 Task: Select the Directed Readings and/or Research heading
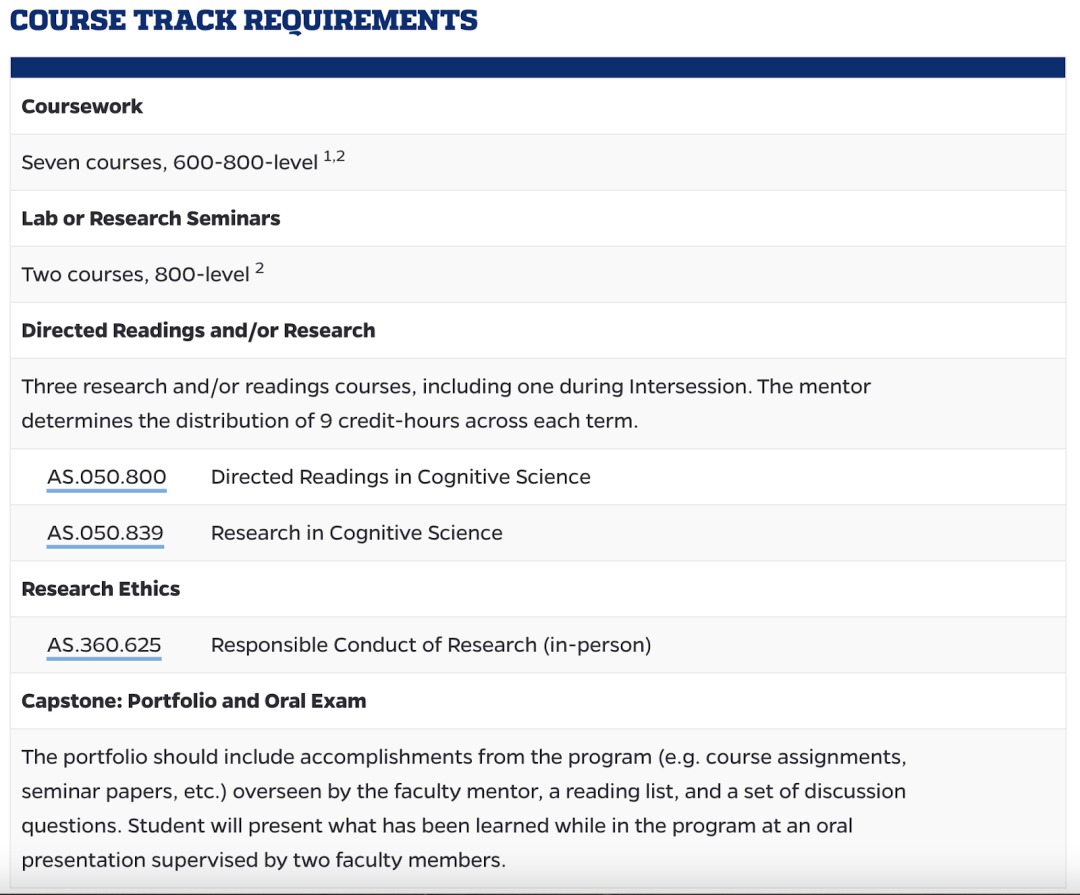198,331
